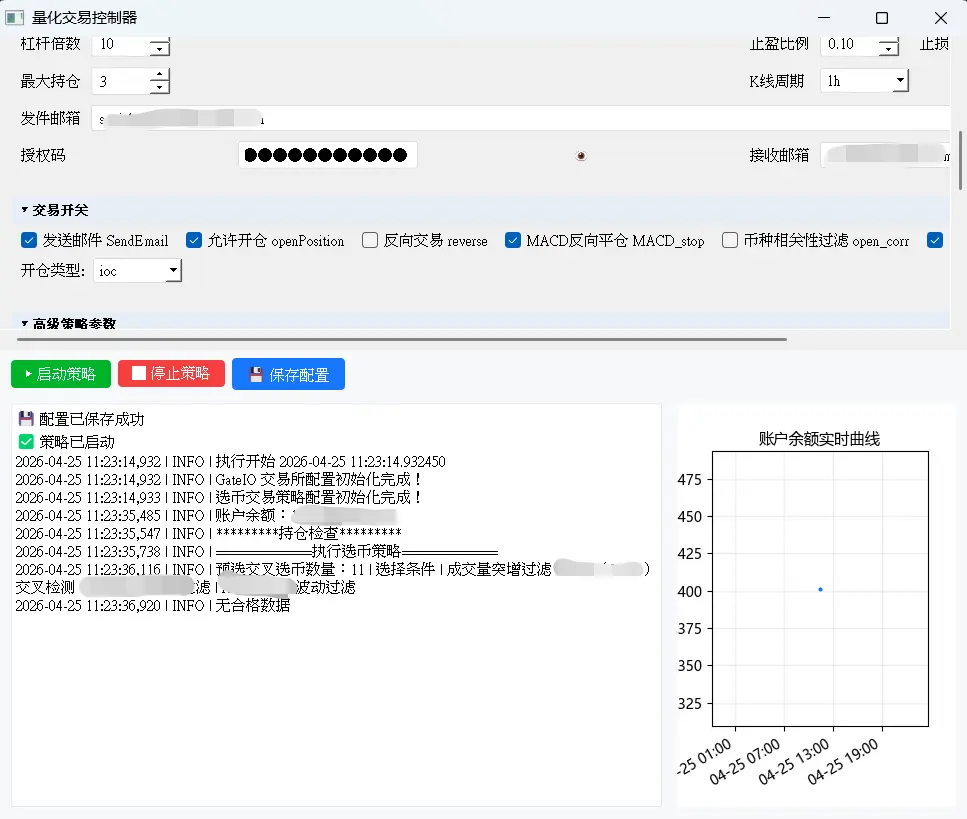Reveal the 授权码 password with the eye icon
Viewport: 967px width, 819px height.
pos(581,155)
